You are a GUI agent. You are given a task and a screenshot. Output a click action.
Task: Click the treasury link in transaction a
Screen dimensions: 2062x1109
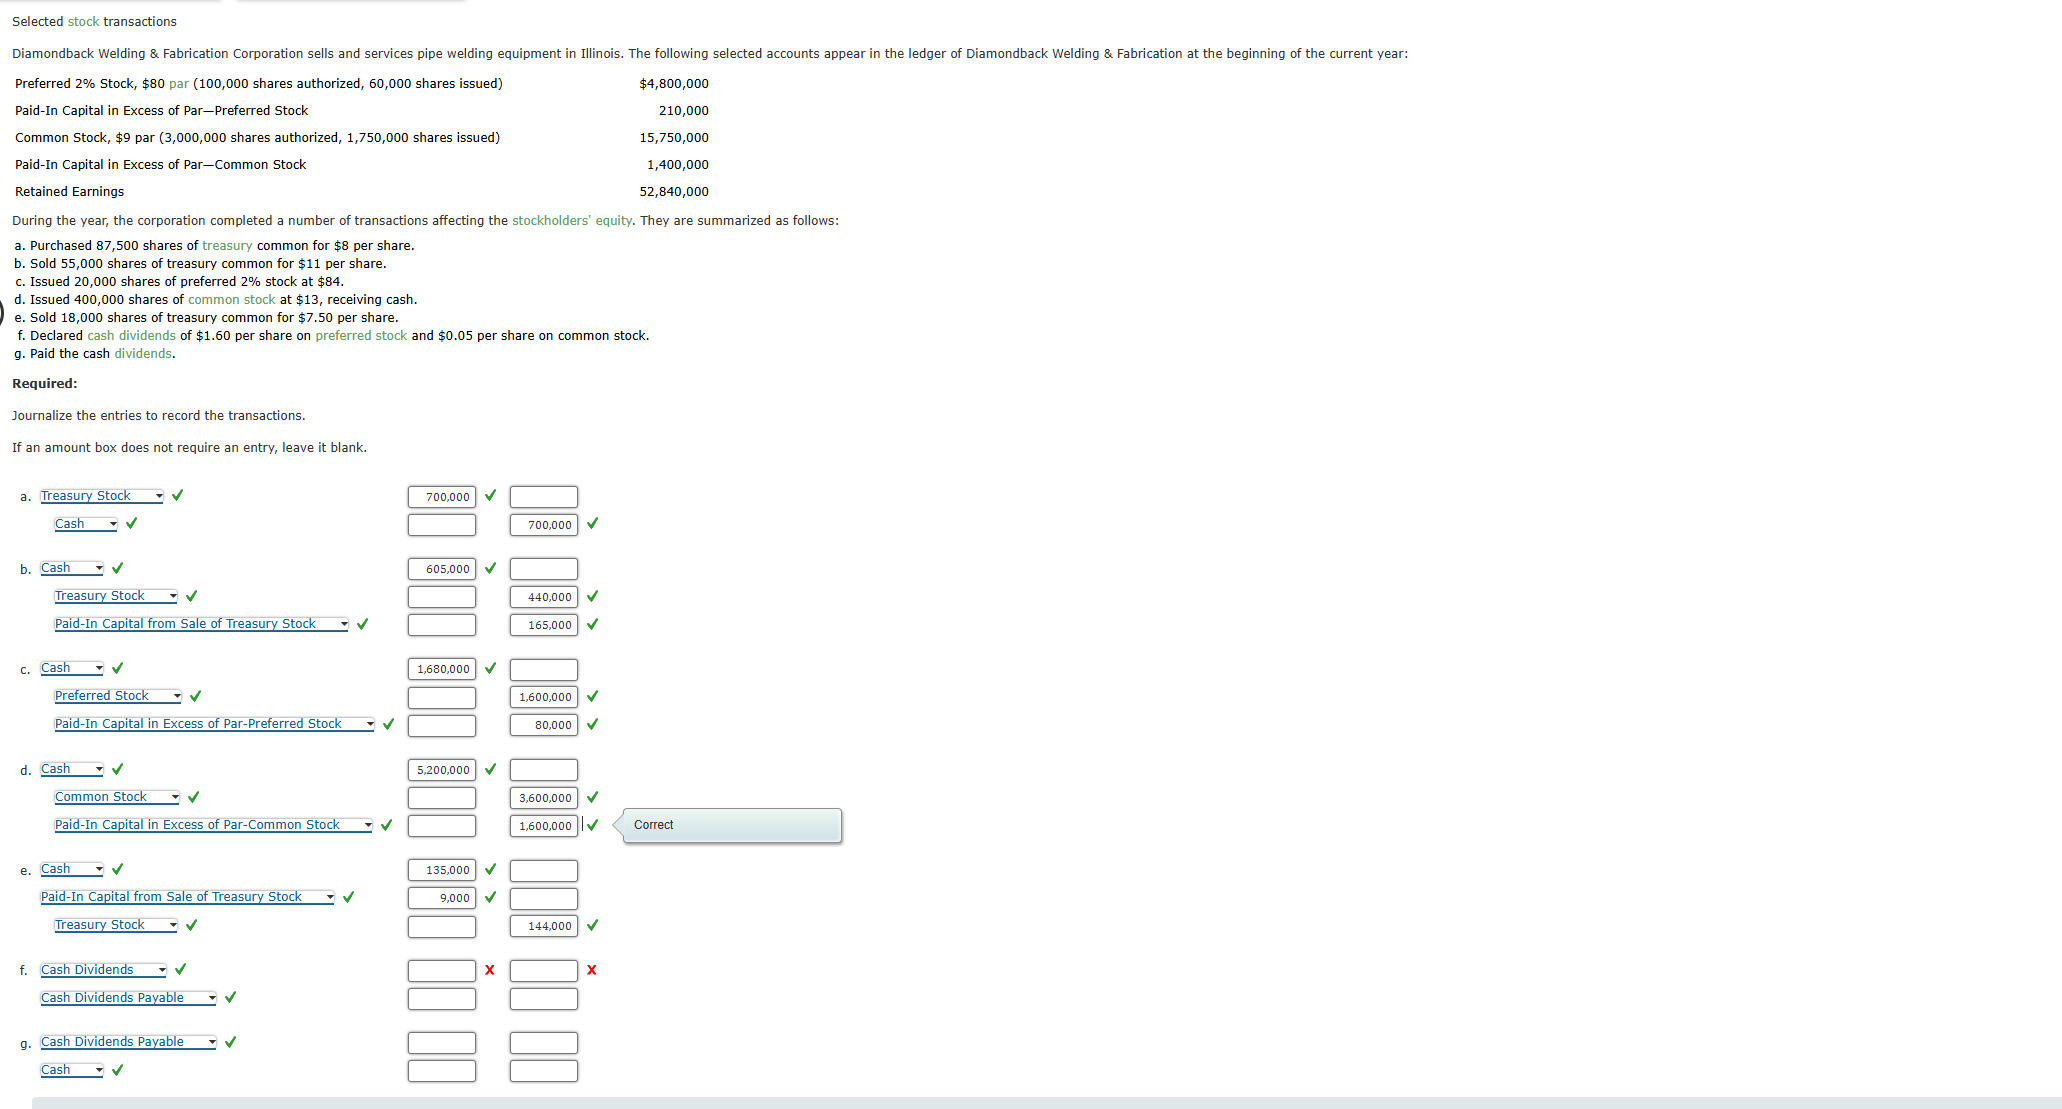(227, 246)
